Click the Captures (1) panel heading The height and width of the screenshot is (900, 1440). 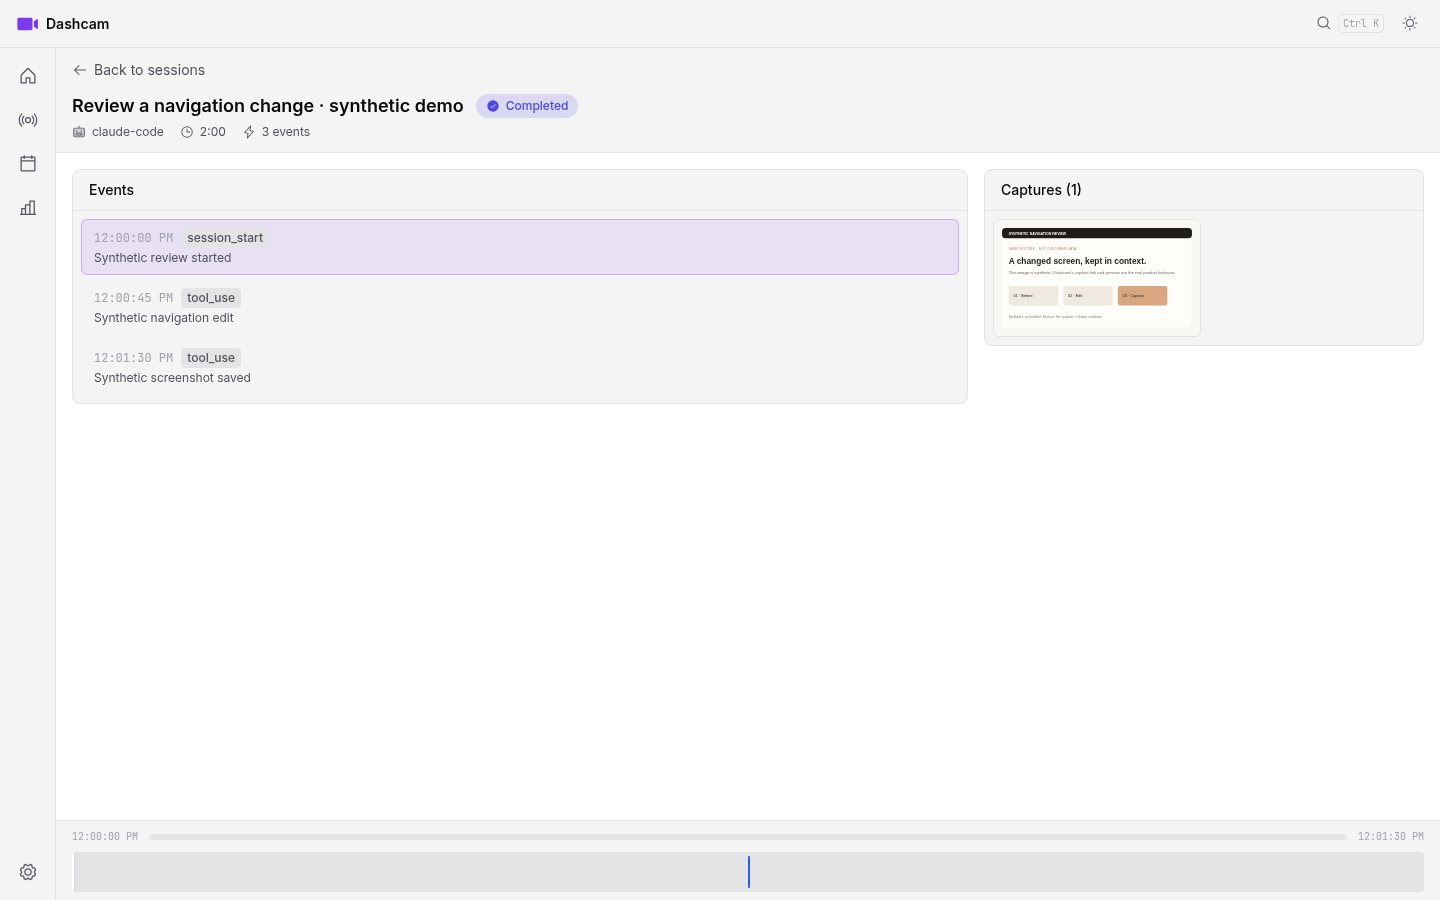coord(1041,190)
